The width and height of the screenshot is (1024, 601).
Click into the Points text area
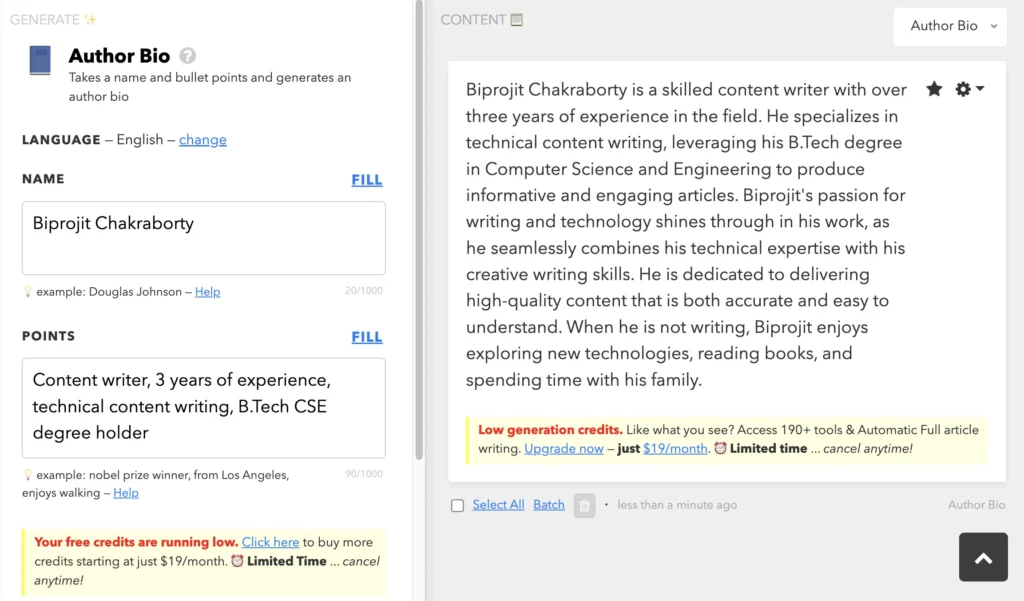pyautogui.click(x=204, y=407)
